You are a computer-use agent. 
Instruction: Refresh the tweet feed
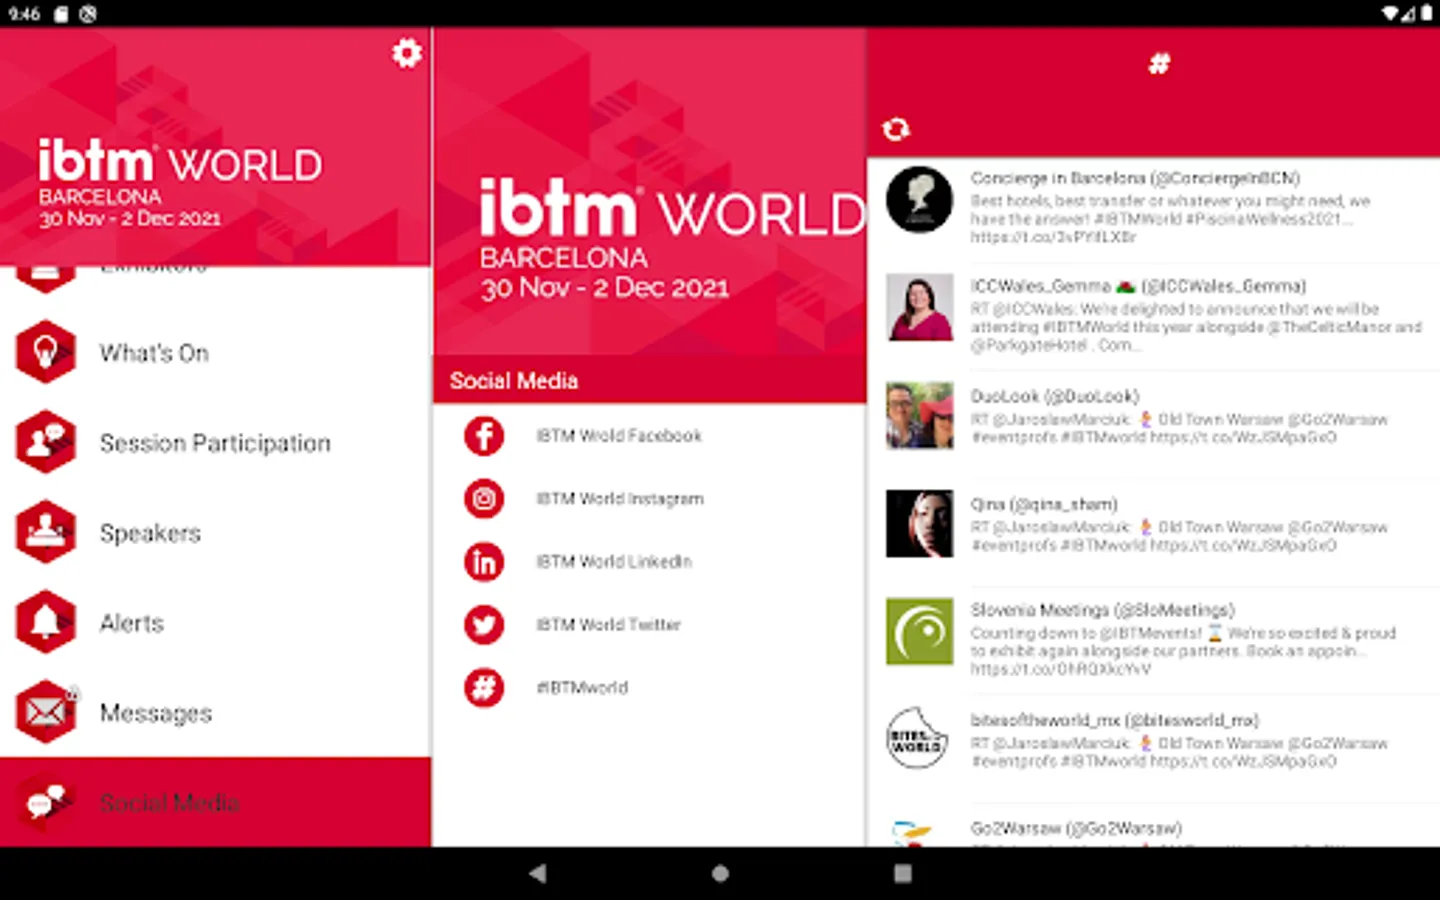coord(896,129)
